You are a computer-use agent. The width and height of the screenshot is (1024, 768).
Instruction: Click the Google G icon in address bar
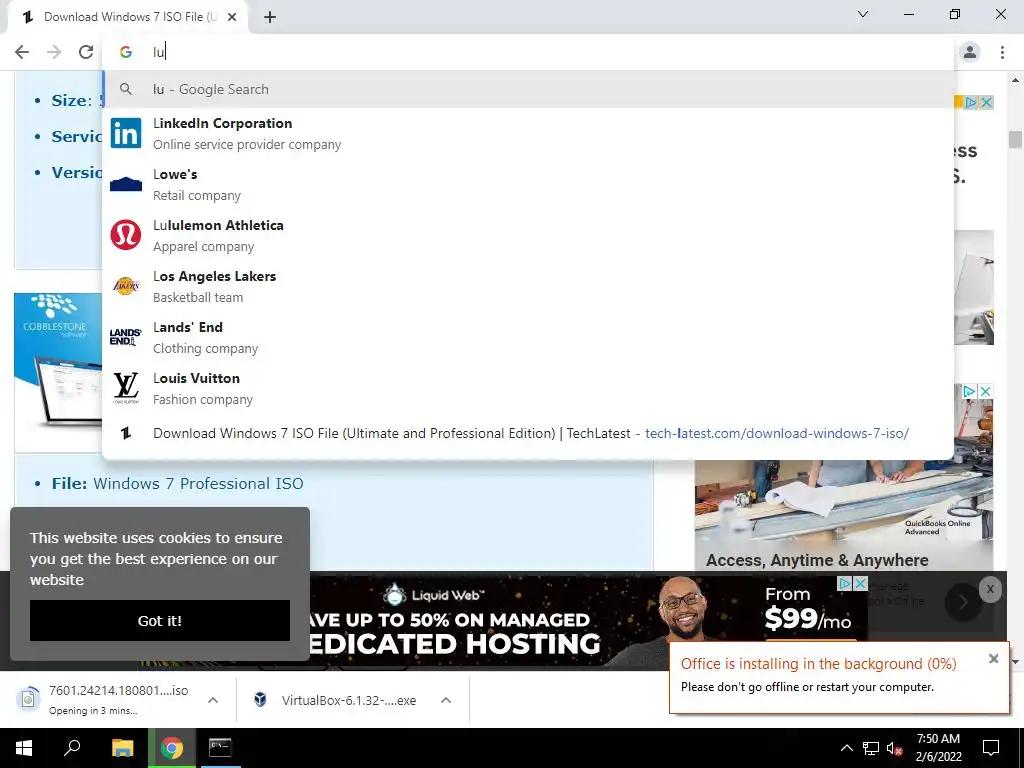tap(126, 52)
